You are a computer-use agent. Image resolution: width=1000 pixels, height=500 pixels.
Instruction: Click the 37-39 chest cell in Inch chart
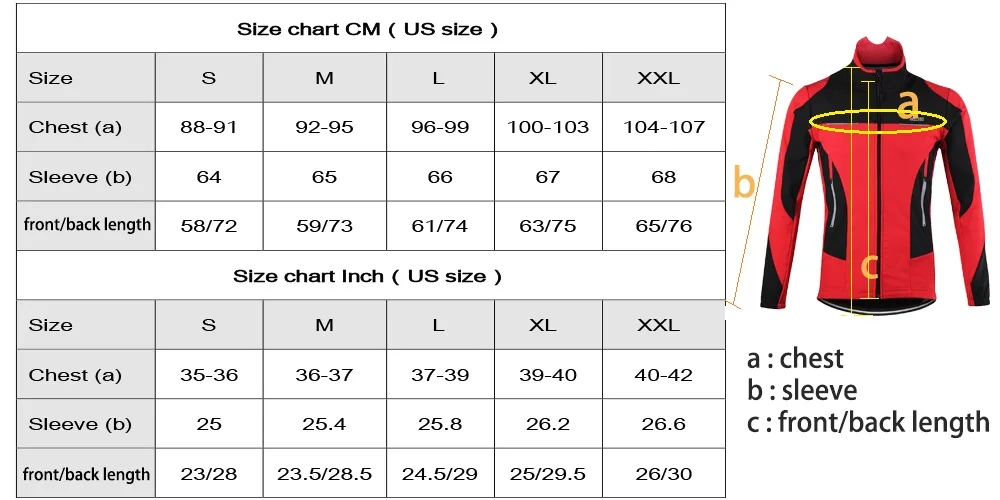click(439, 375)
